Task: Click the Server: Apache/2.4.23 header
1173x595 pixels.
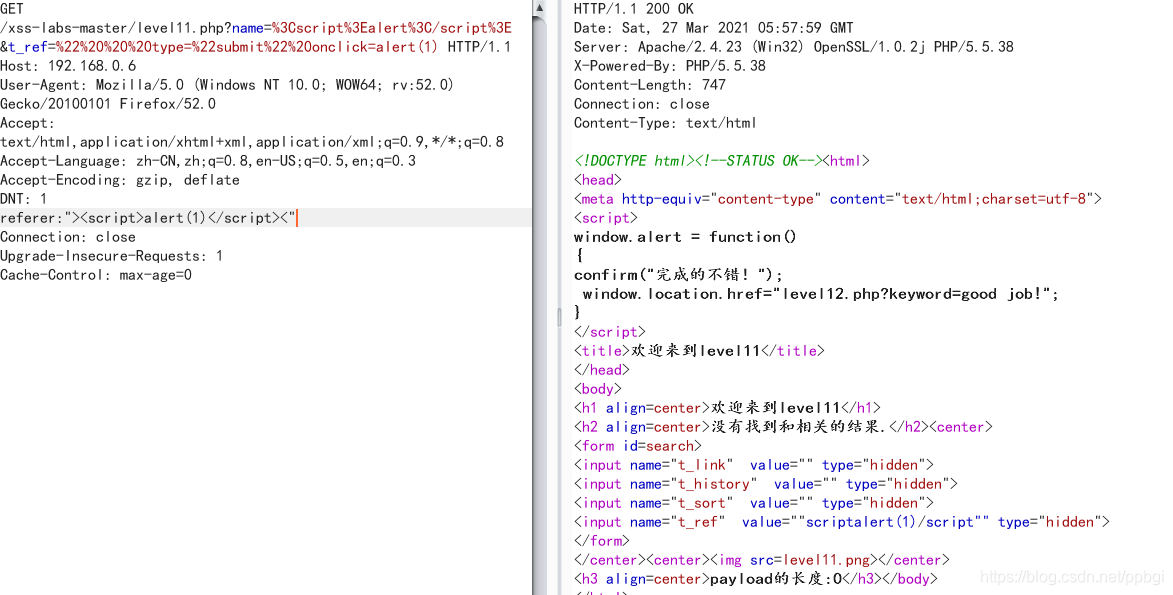Action: 794,46
